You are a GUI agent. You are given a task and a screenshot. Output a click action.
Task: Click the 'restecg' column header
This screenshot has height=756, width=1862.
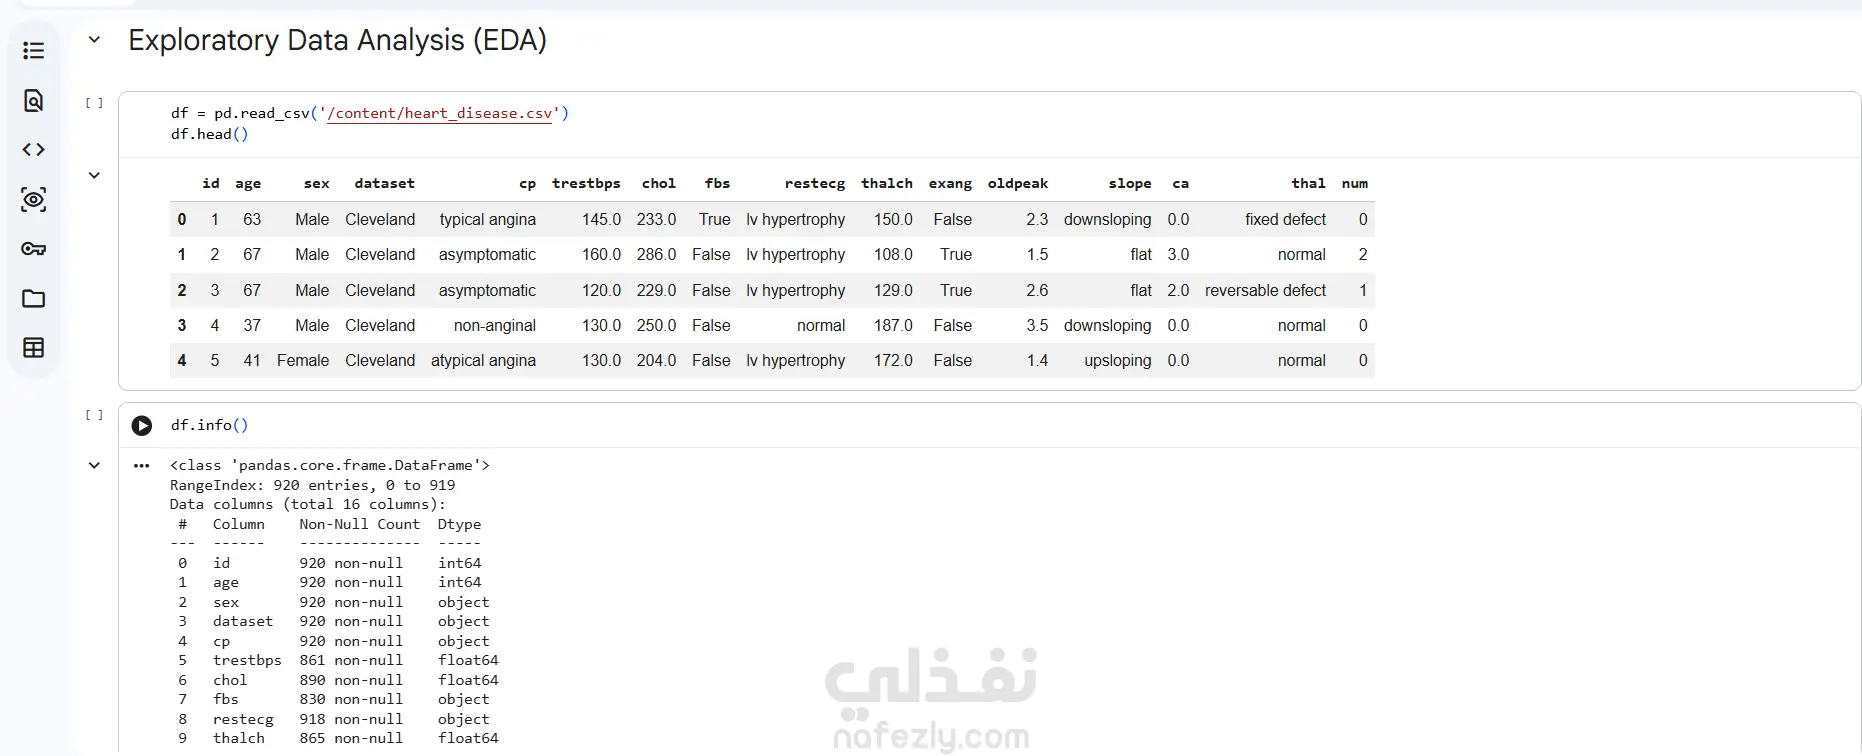815,184
